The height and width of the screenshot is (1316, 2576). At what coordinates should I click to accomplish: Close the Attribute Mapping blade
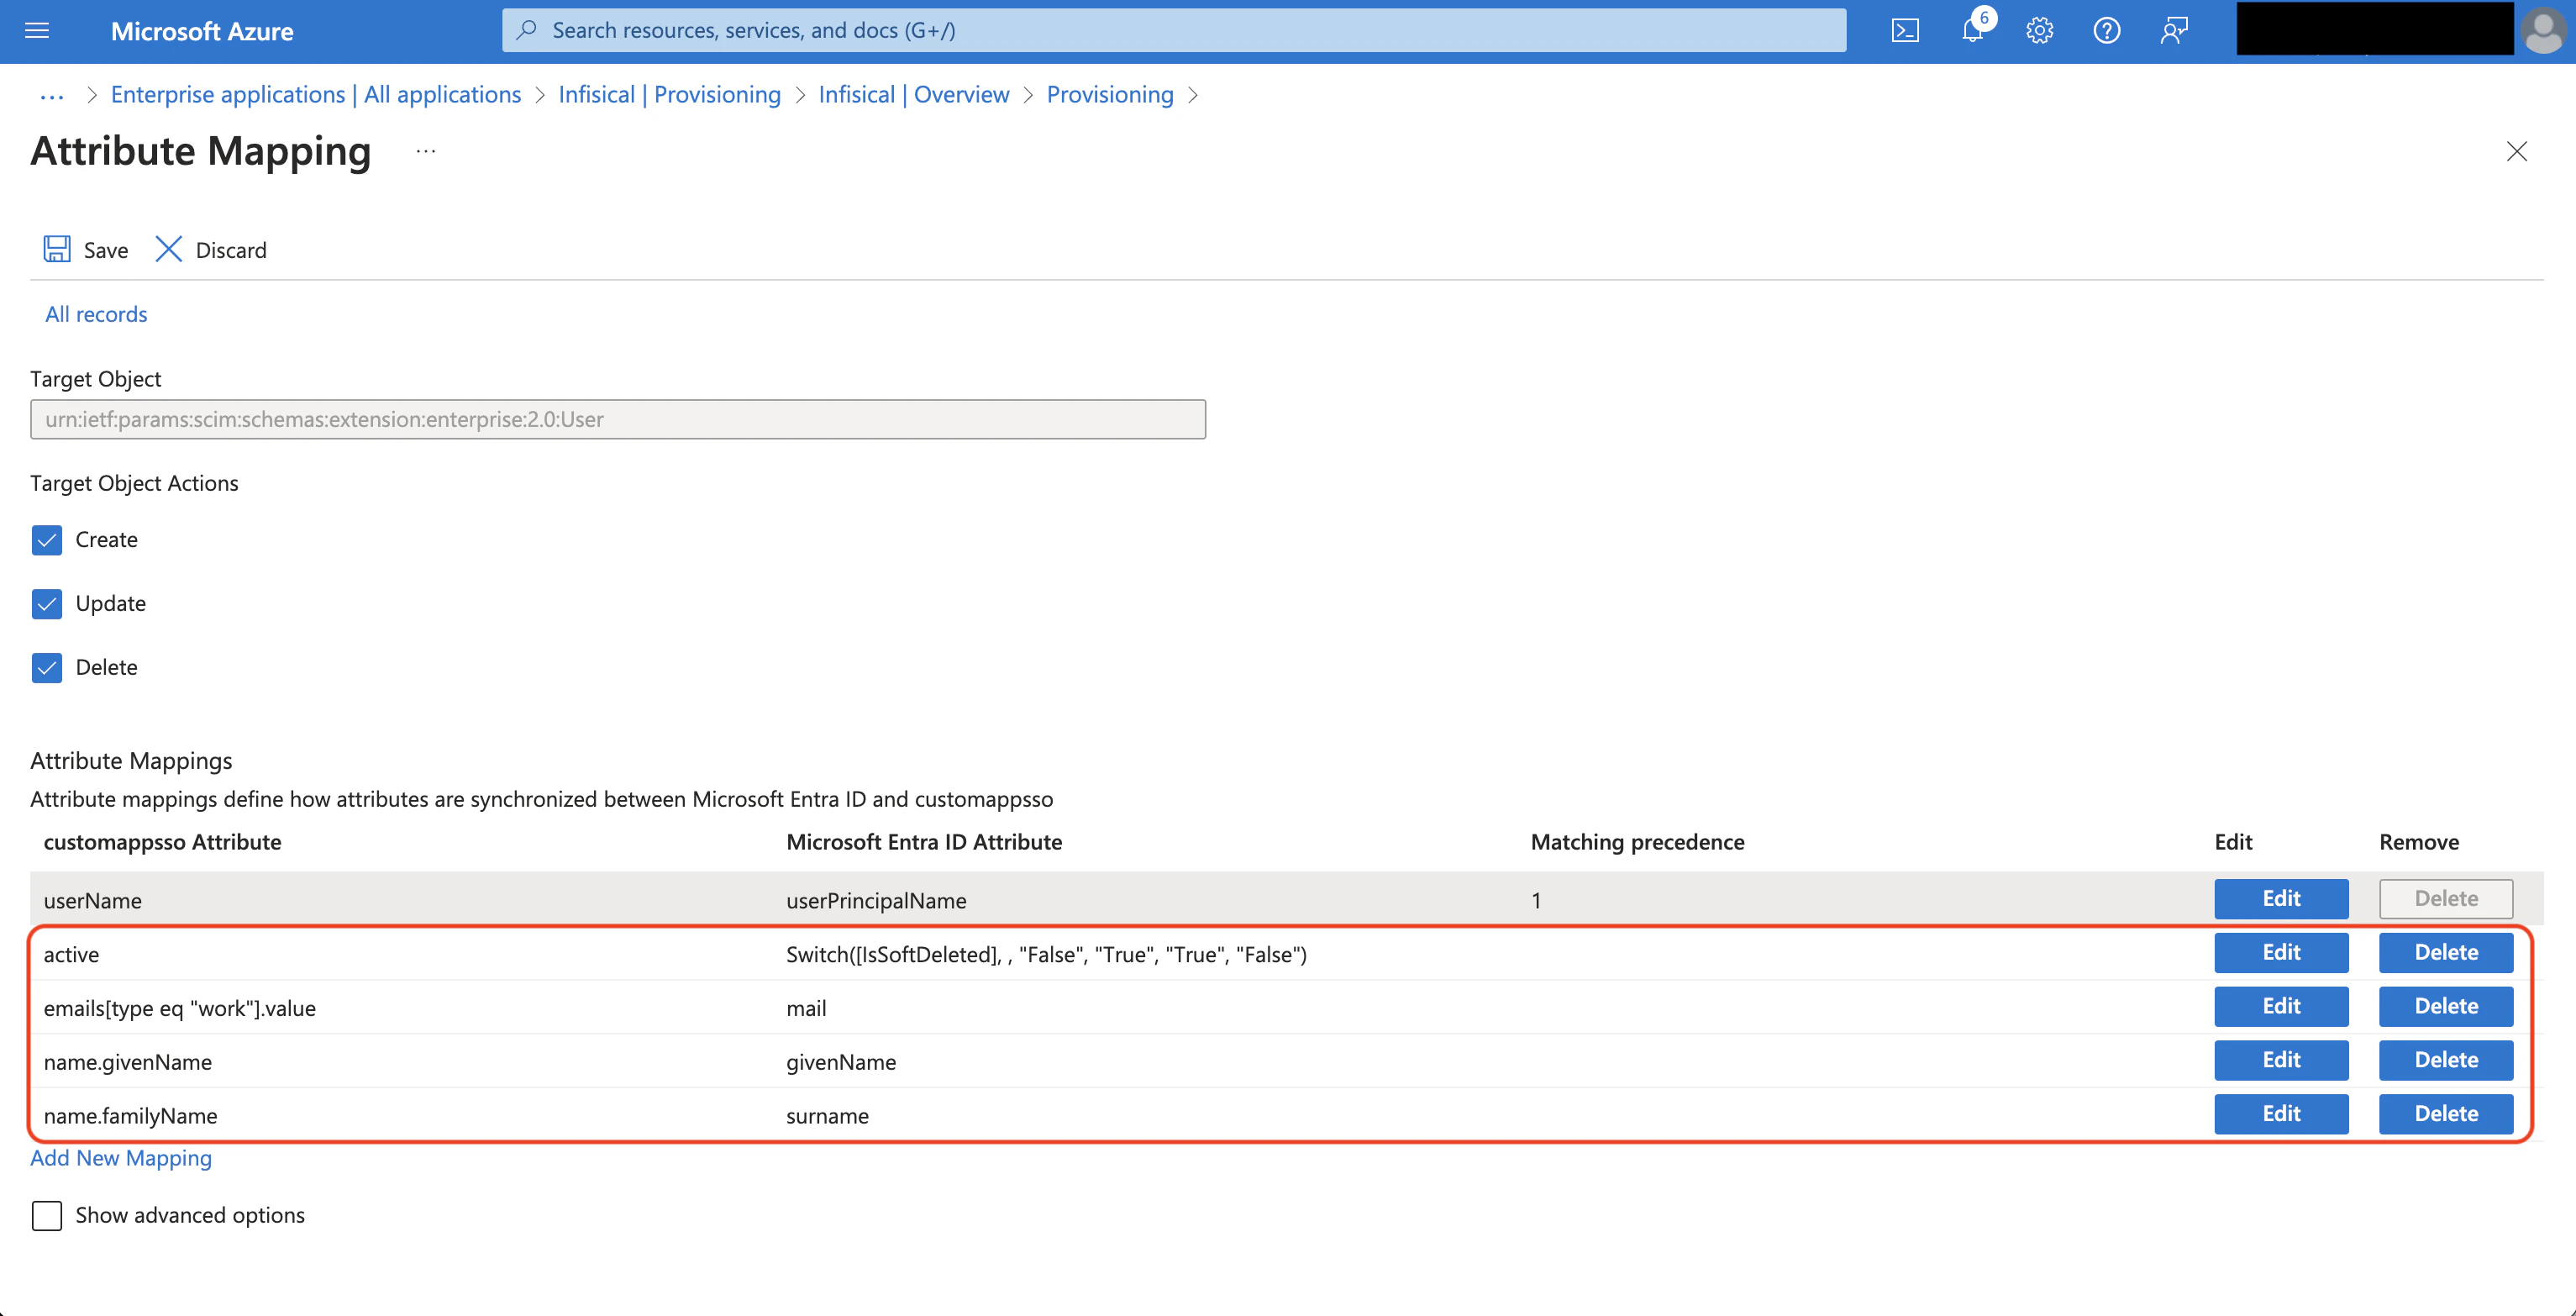2517,151
